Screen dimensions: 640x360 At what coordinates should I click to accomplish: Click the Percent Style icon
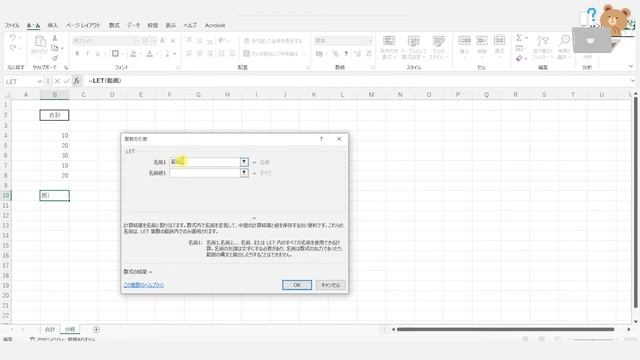click(x=335, y=53)
